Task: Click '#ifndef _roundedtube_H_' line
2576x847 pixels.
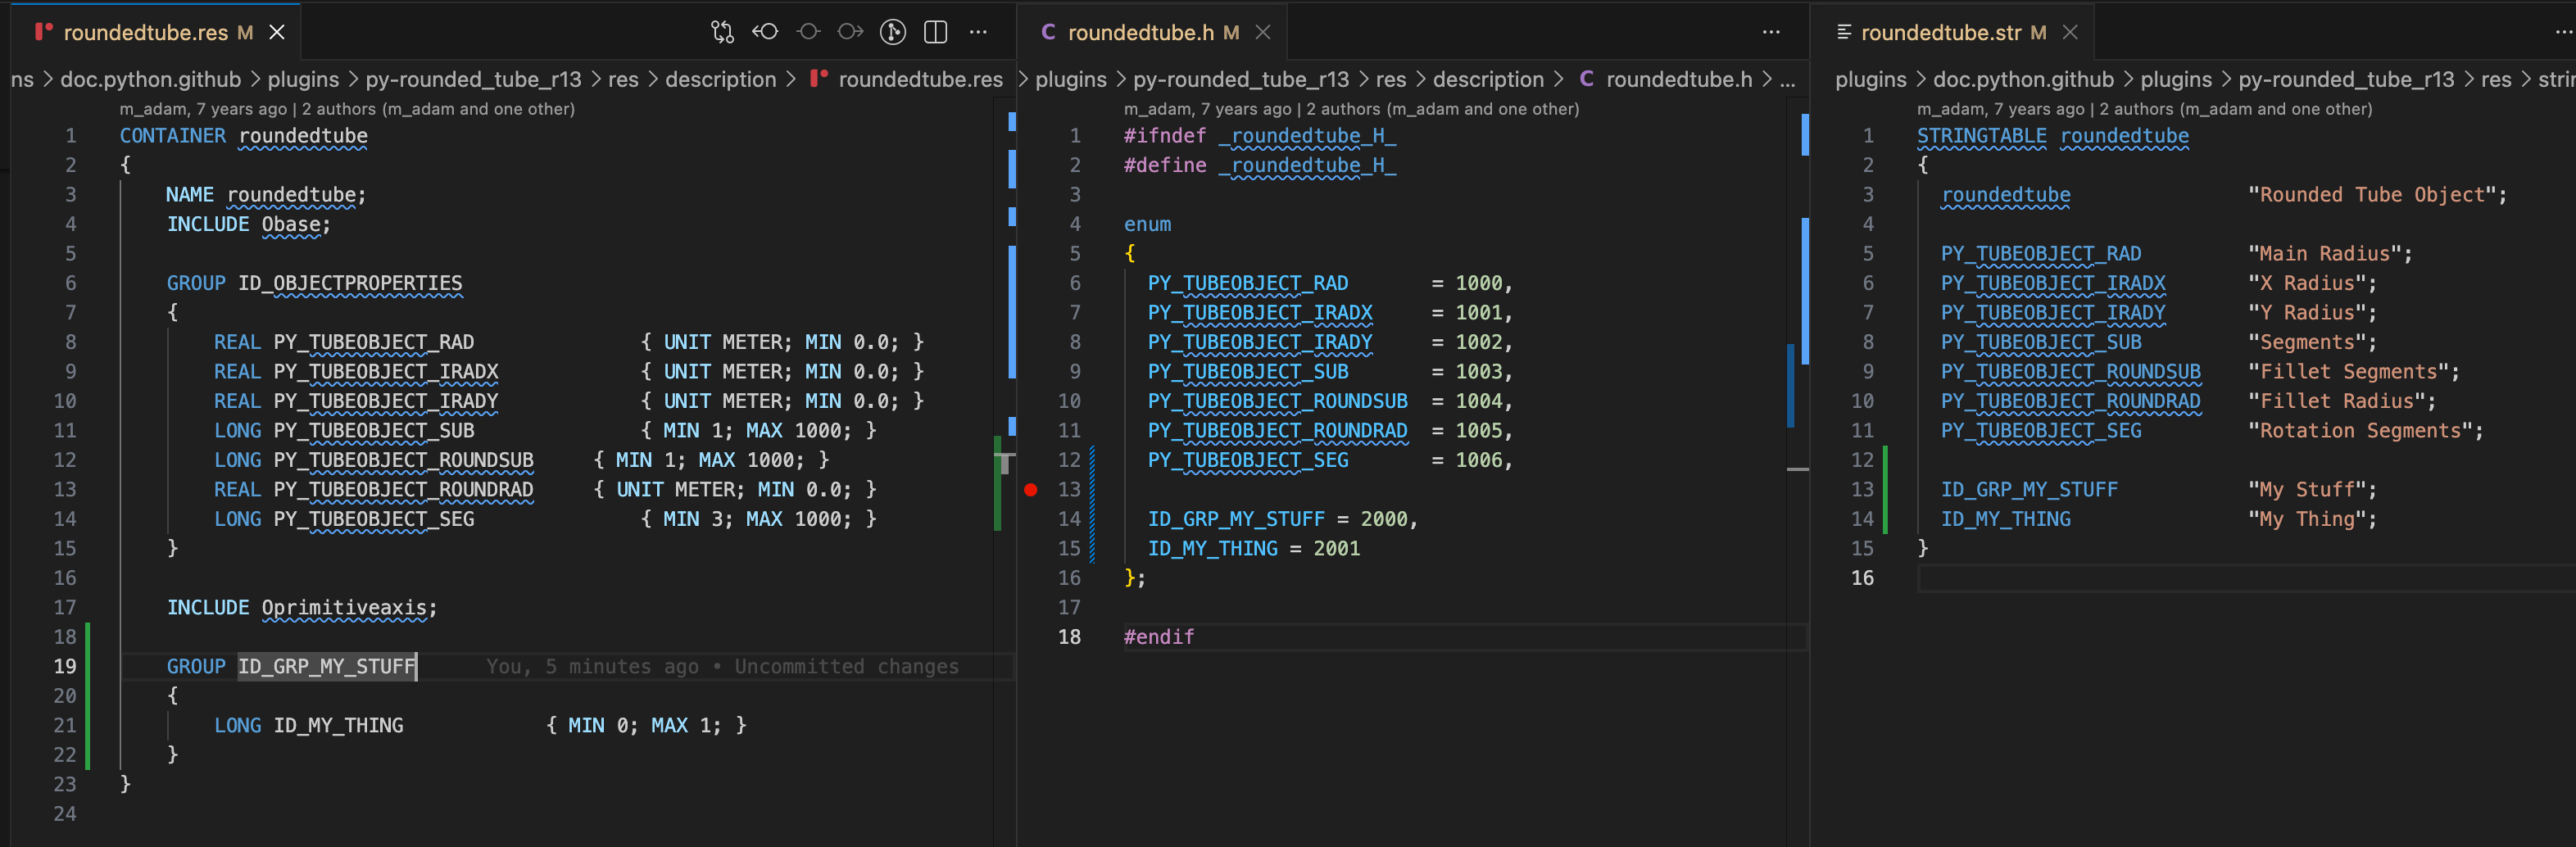Action: point(1260,136)
